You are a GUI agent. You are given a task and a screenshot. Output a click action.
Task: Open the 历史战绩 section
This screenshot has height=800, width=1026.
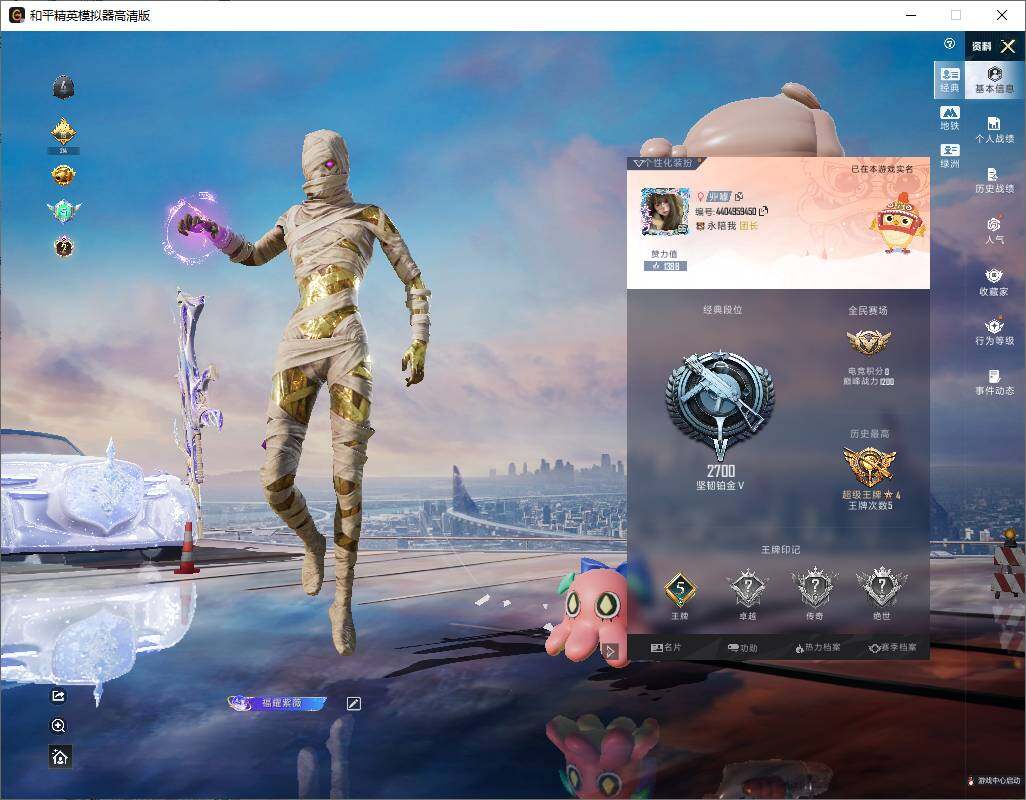994,181
